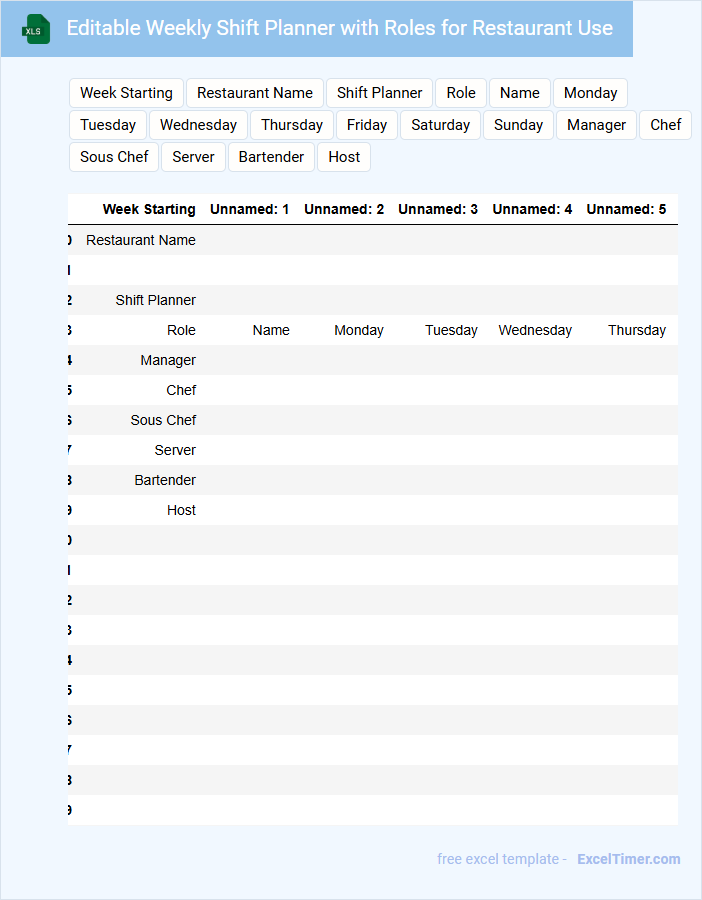Screen dimensions: 702x900
Task: Click the Week Starting column header
Action: (149, 209)
